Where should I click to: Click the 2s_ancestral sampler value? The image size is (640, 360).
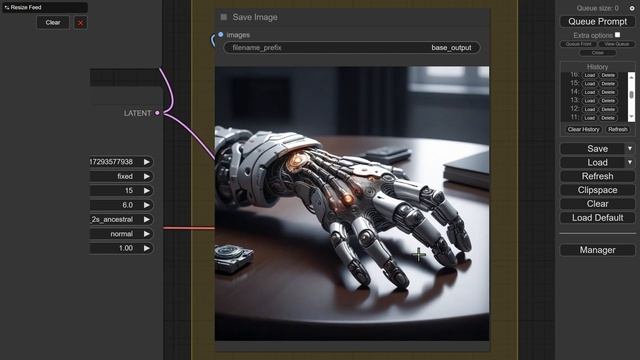(112, 220)
